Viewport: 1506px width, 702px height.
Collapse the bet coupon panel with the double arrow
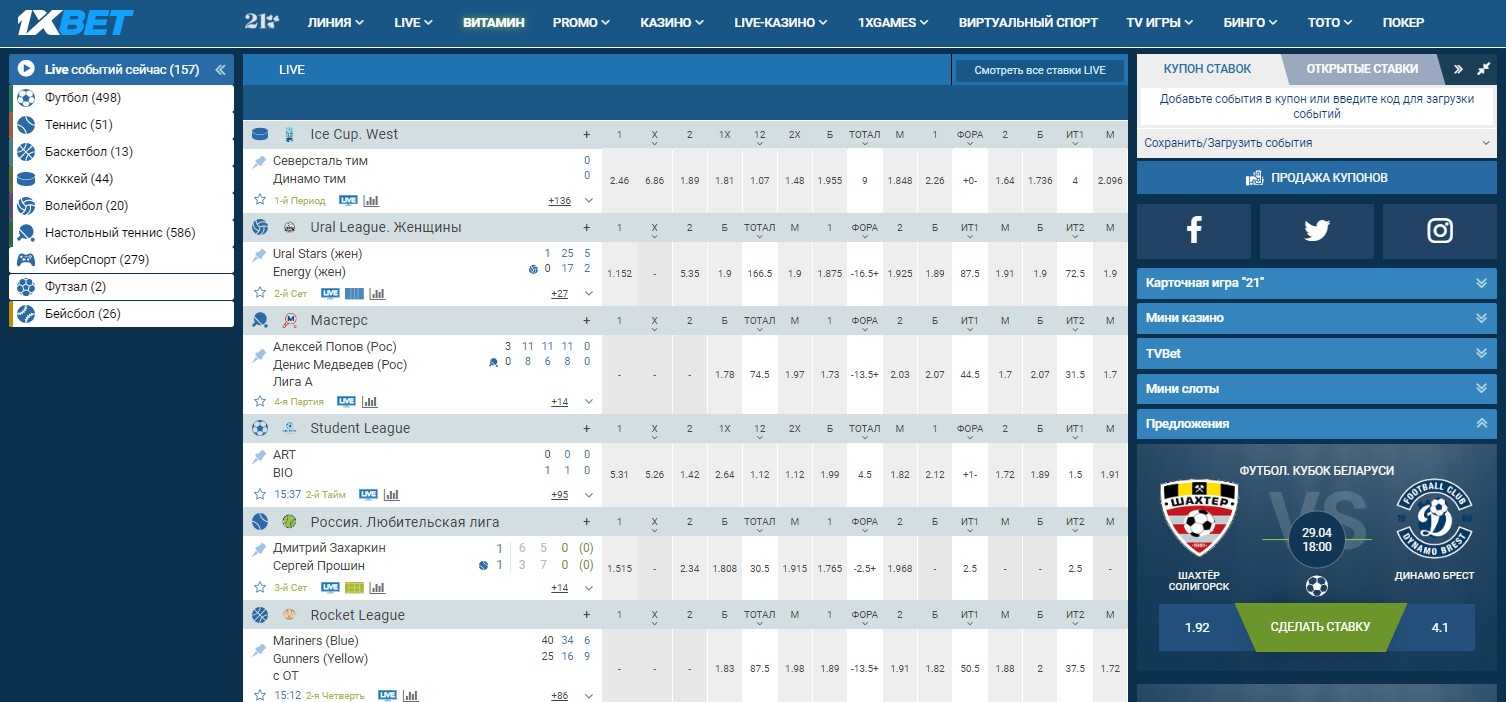[1459, 69]
